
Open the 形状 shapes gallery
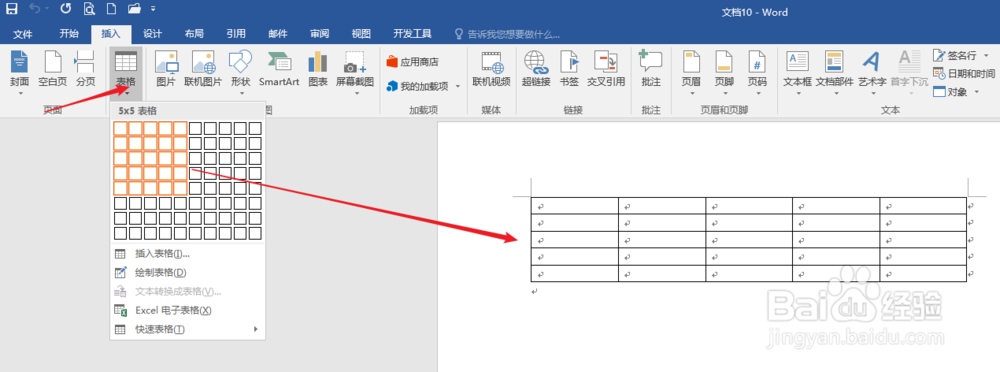click(241, 73)
